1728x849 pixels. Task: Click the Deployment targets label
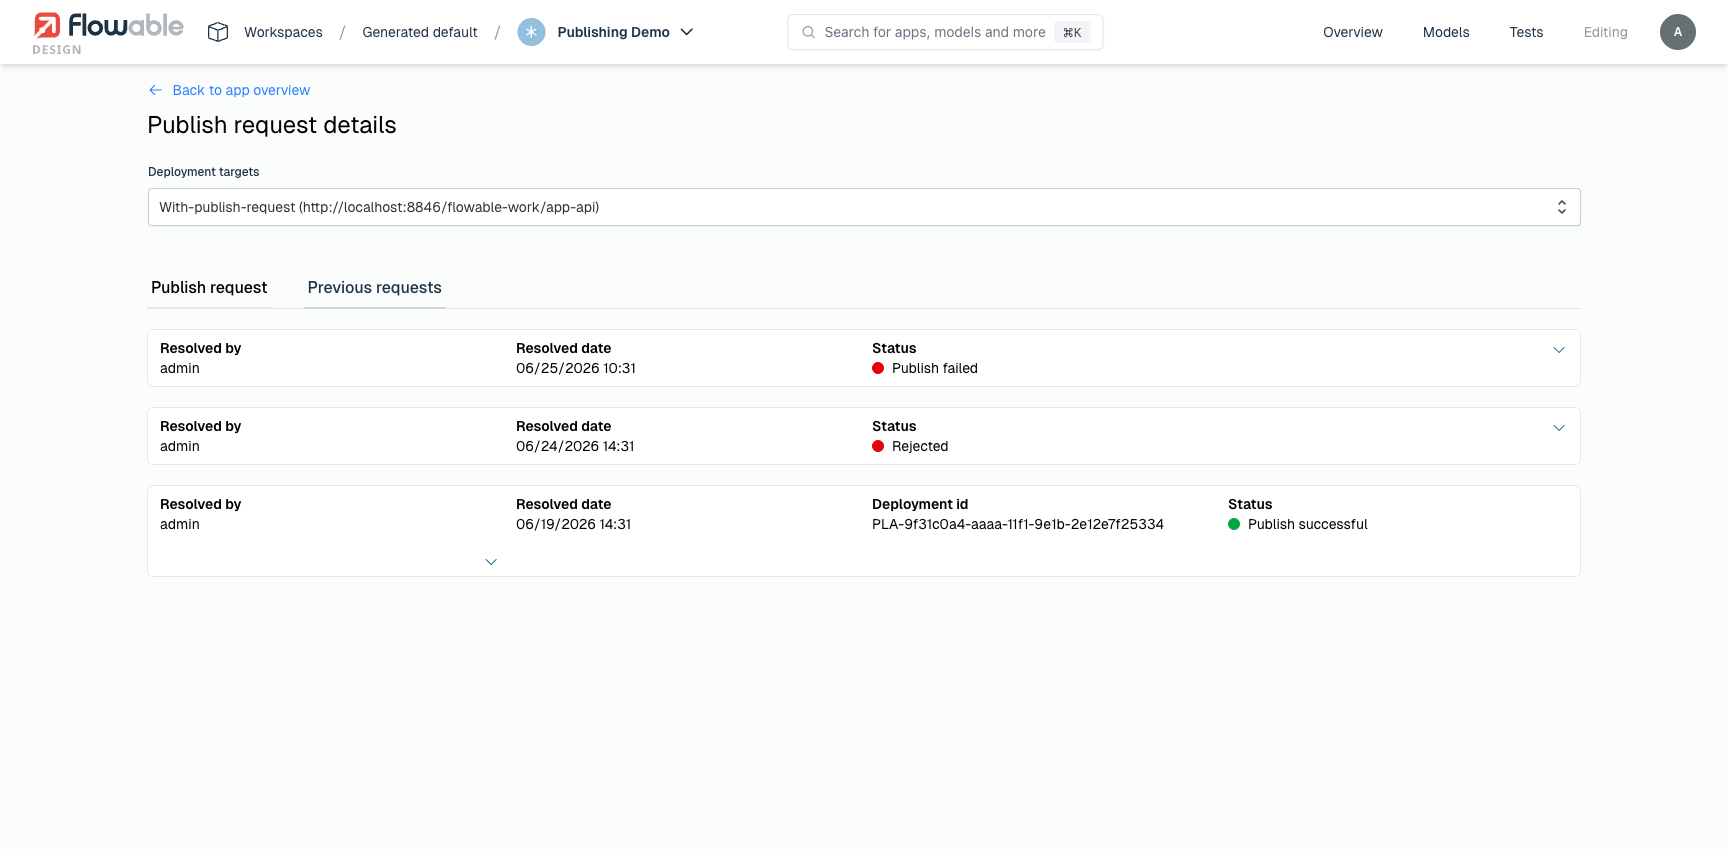pos(203,172)
